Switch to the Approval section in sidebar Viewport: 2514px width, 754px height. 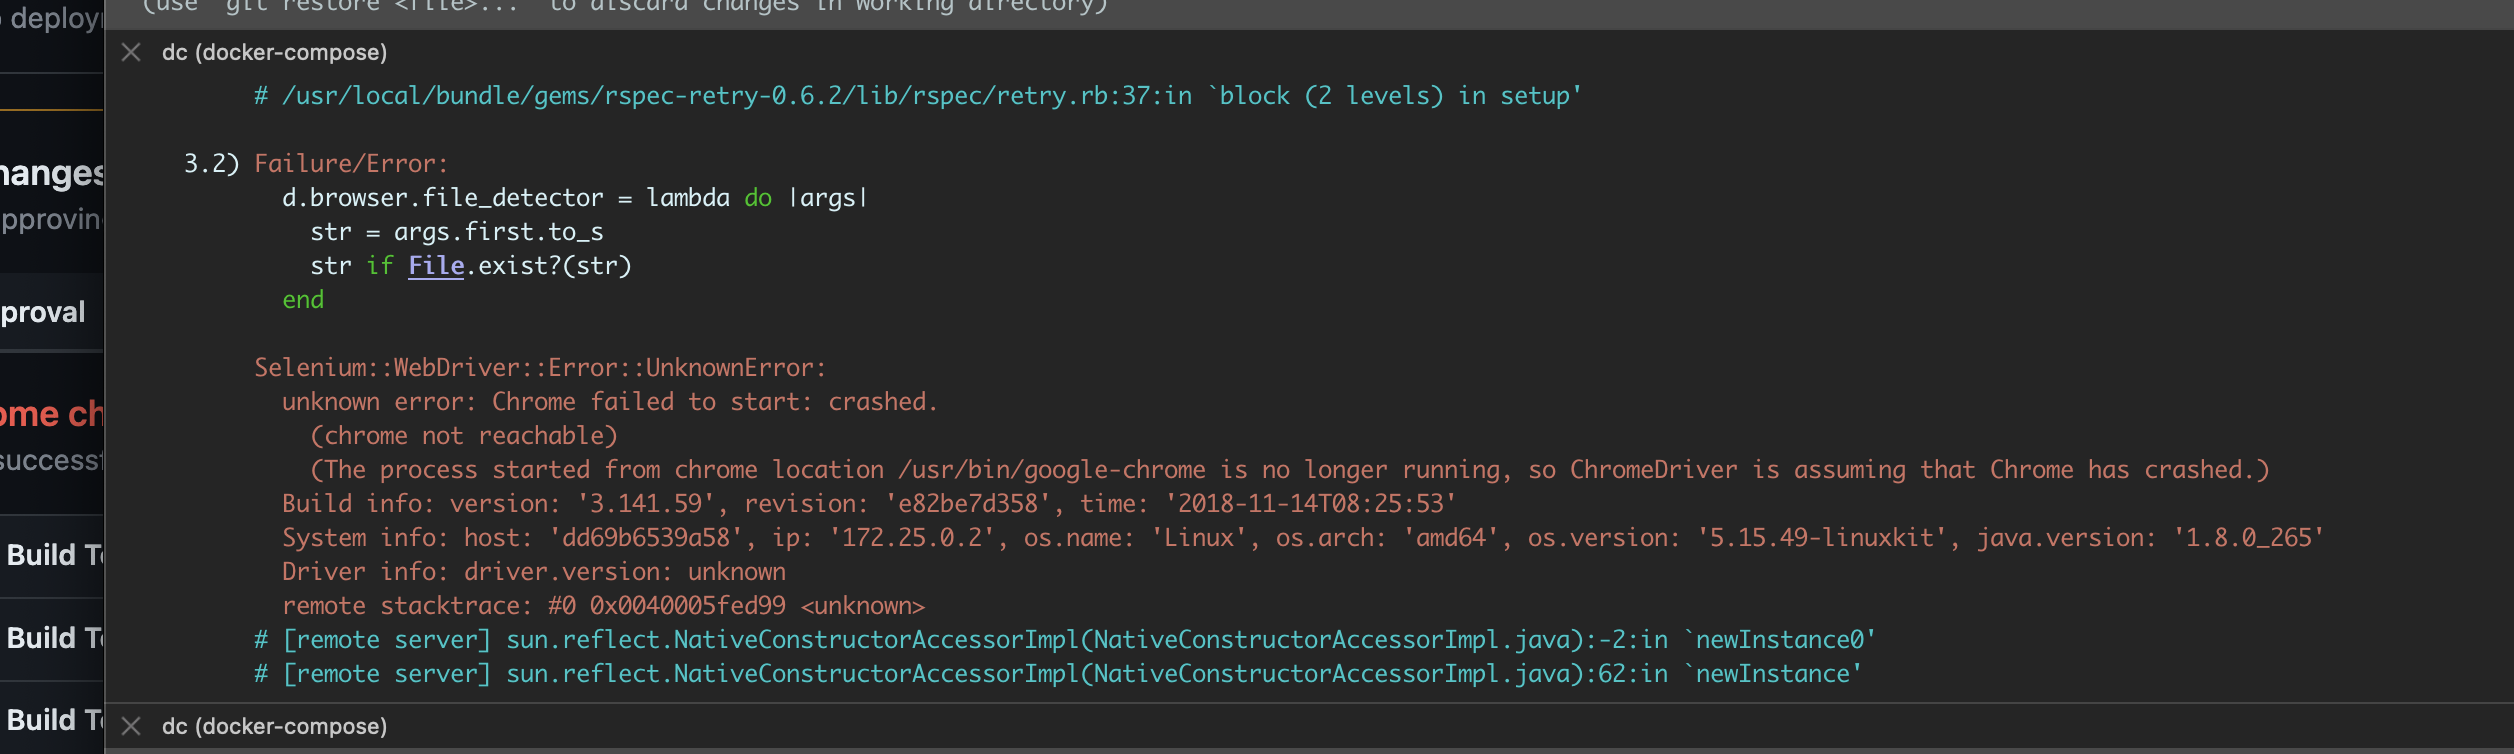pyautogui.click(x=43, y=311)
